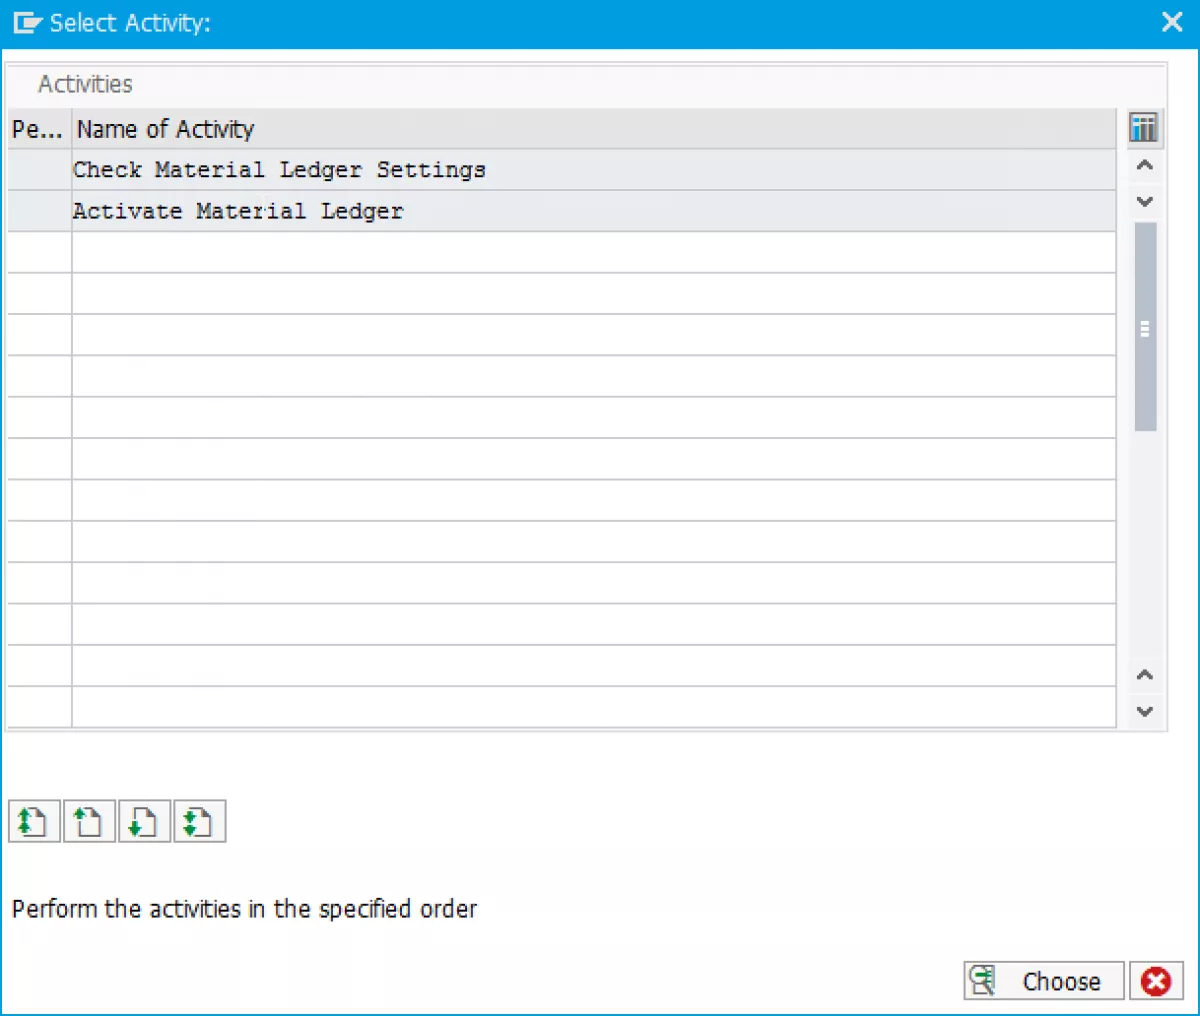Open the table column settings icon
Viewport: 1200px width, 1016px height.
(x=1143, y=128)
